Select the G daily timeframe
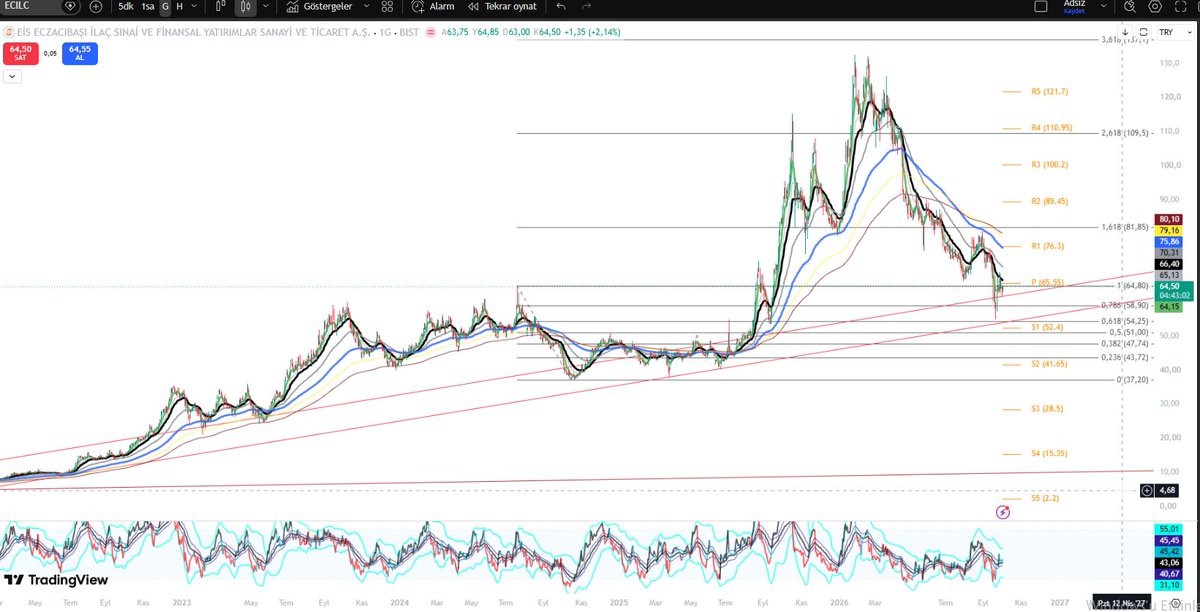 [x=165, y=6]
